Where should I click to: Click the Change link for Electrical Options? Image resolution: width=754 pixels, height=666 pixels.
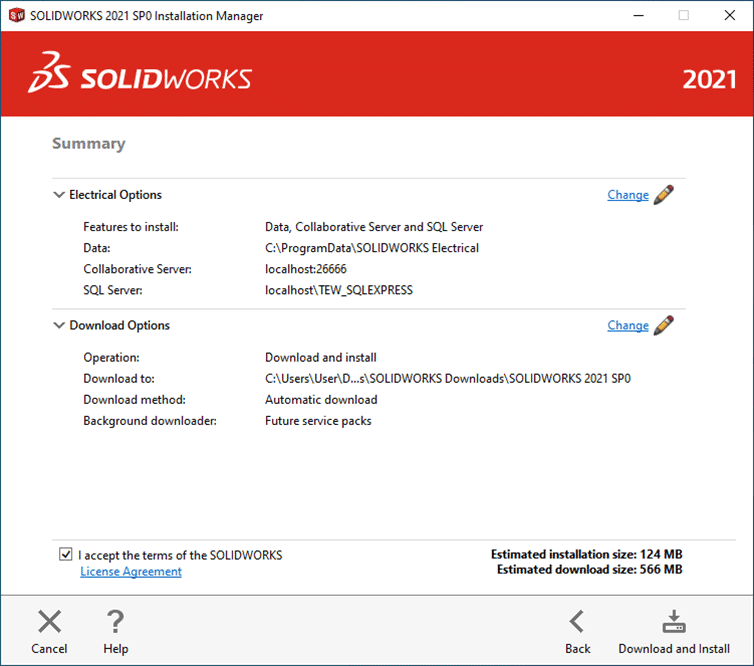pos(628,195)
